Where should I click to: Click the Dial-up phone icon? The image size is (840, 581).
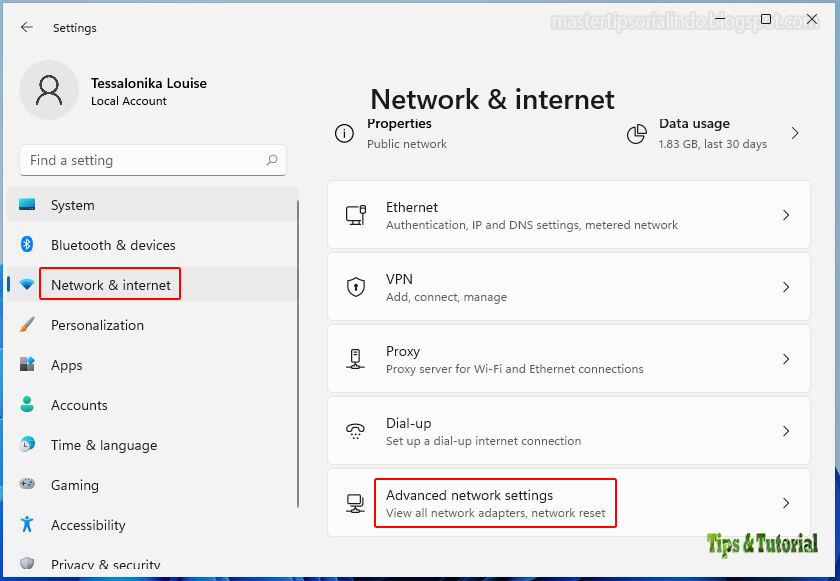pos(356,431)
